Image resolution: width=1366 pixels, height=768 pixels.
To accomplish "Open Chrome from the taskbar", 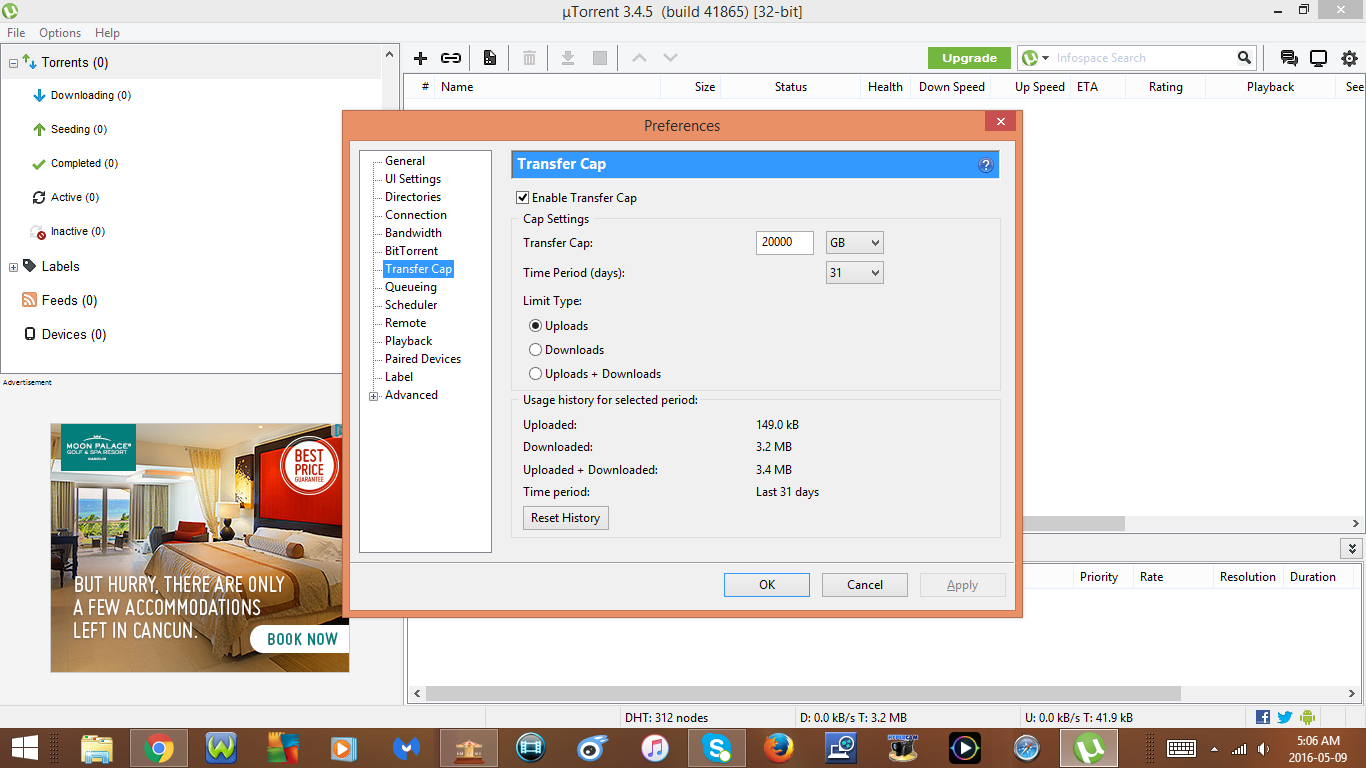I will point(158,748).
